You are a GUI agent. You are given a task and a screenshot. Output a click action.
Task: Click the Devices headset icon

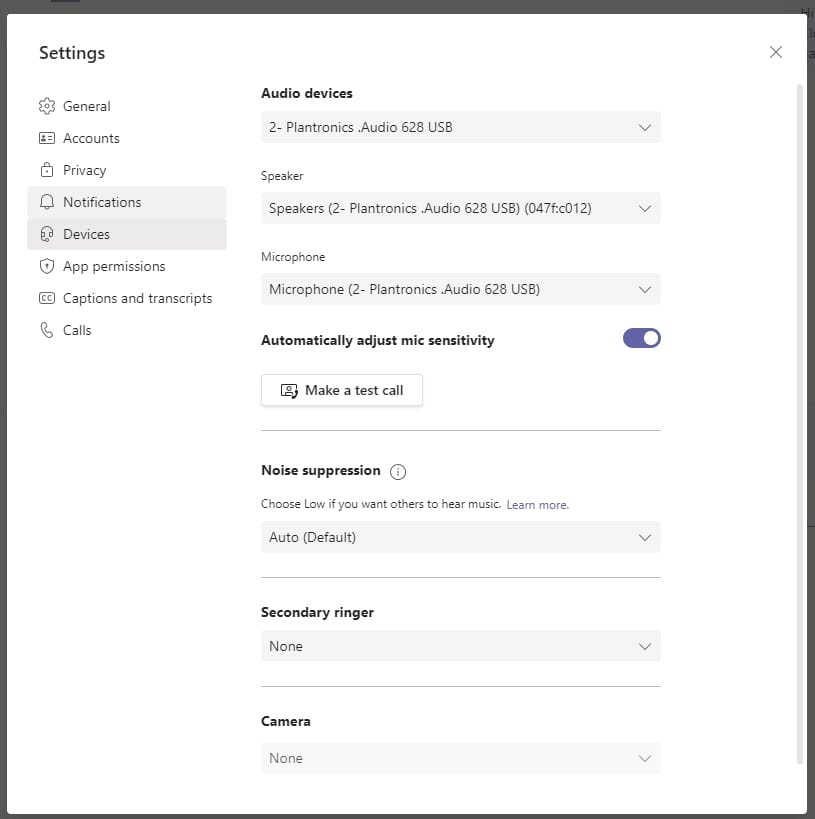[46, 234]
